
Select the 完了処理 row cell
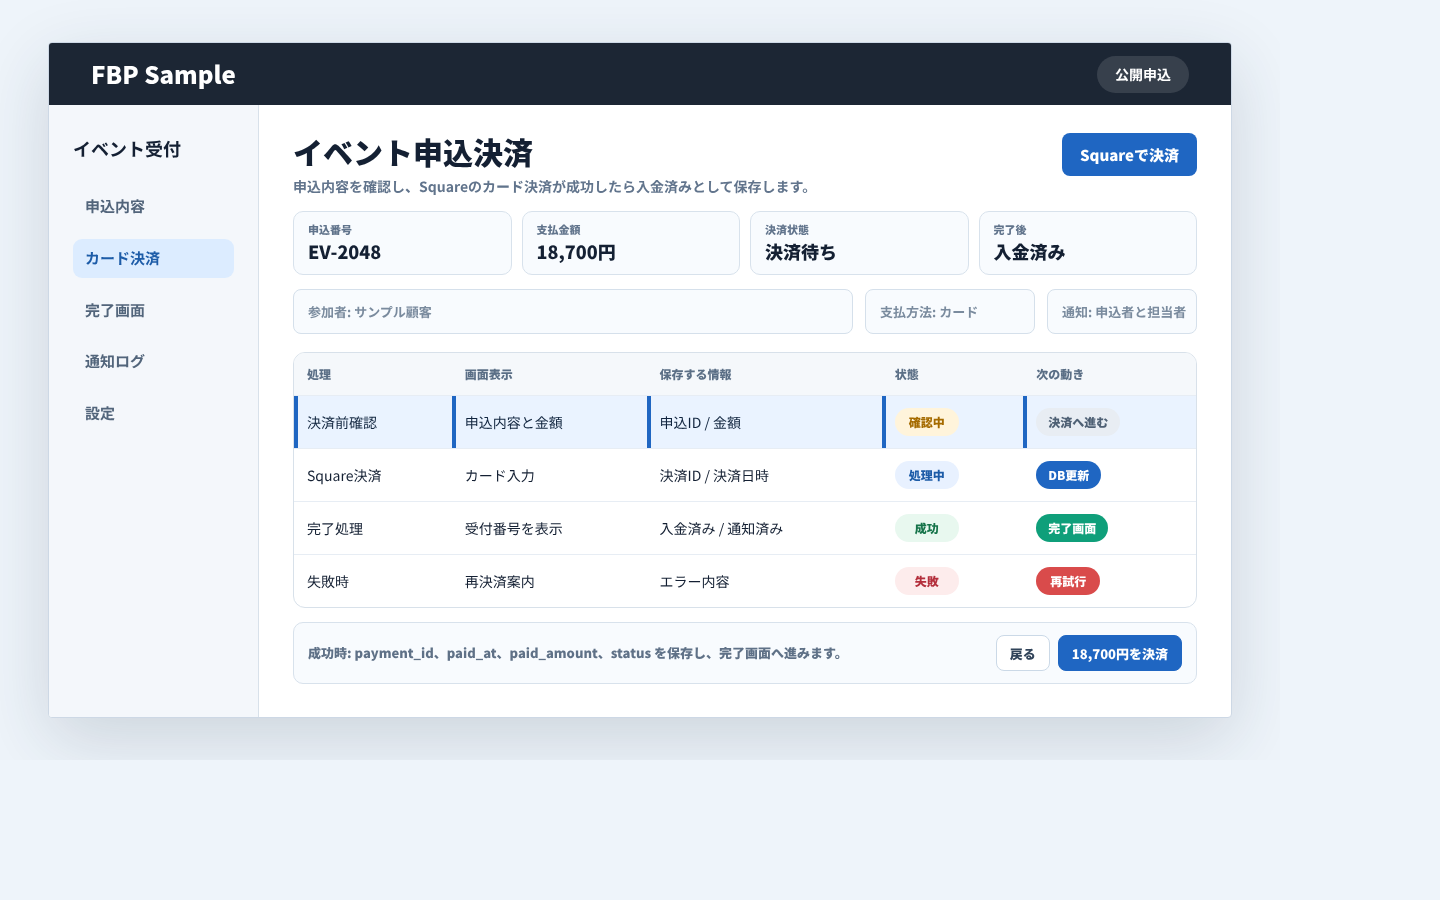click(x=373, y=528)
